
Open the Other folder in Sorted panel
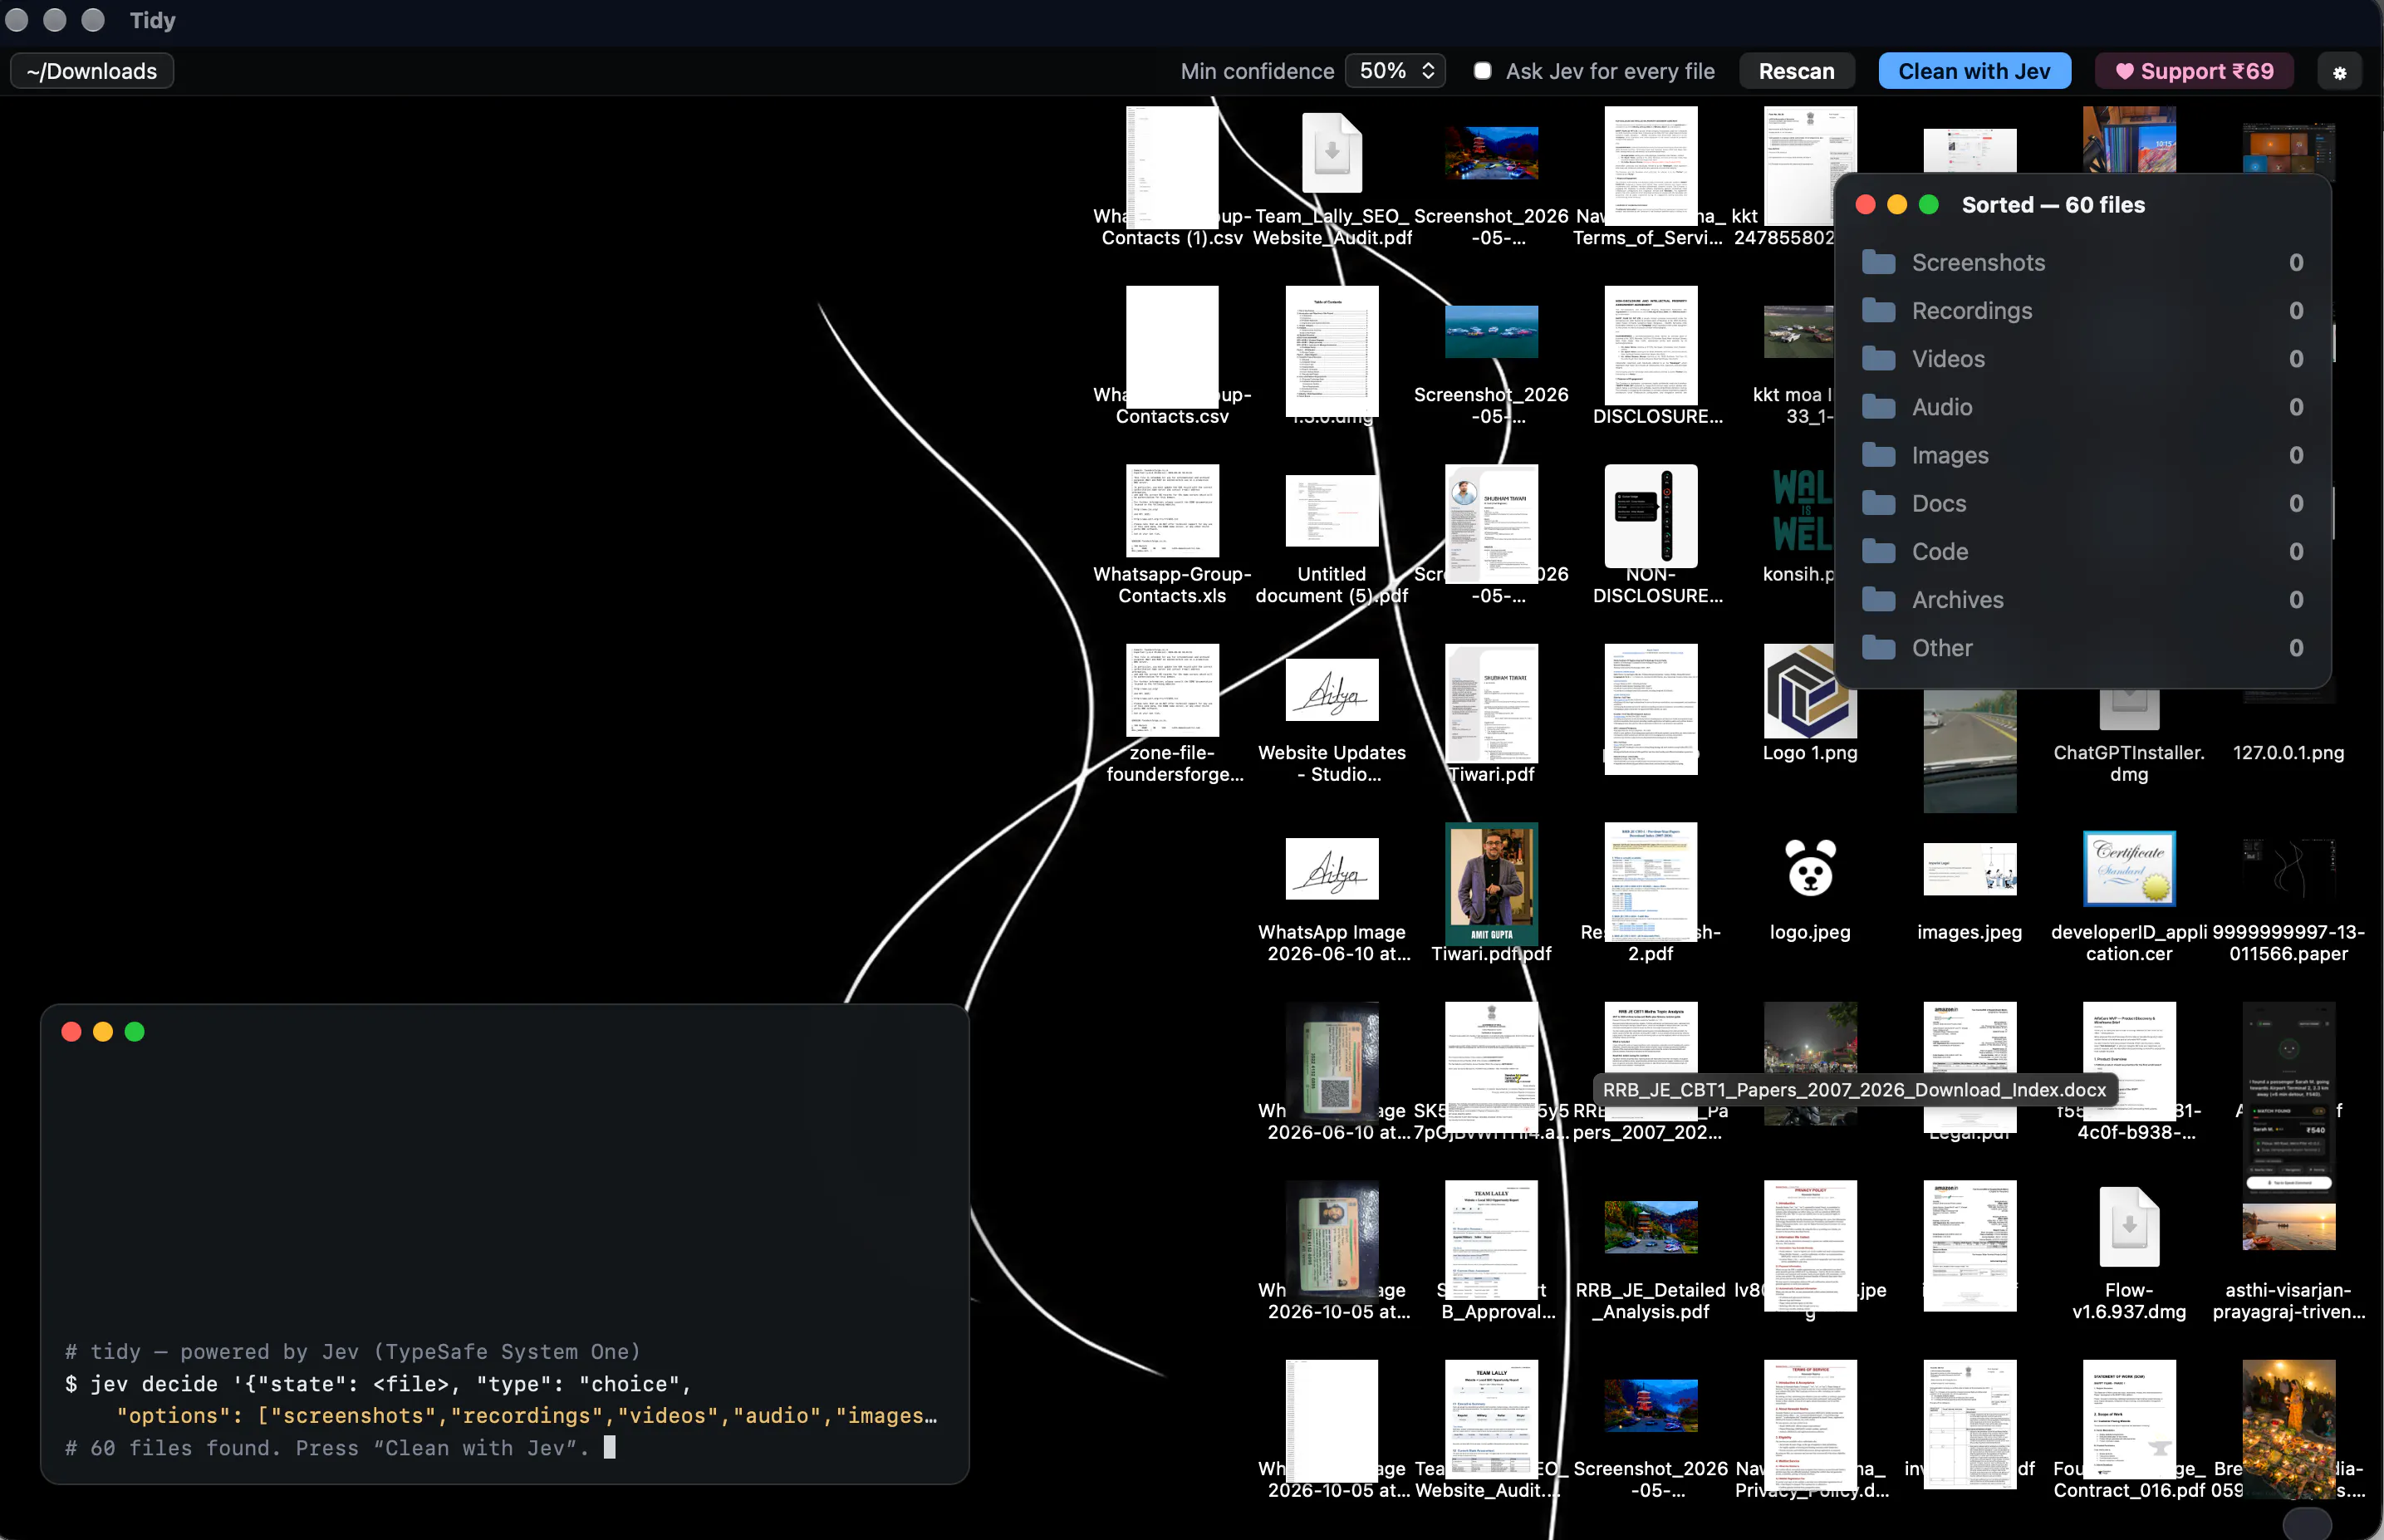[x=2083, y=647]
